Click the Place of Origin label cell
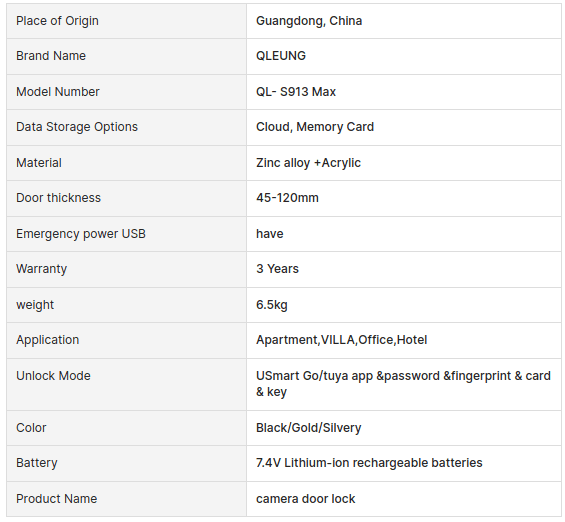 [x=126, y=21]
